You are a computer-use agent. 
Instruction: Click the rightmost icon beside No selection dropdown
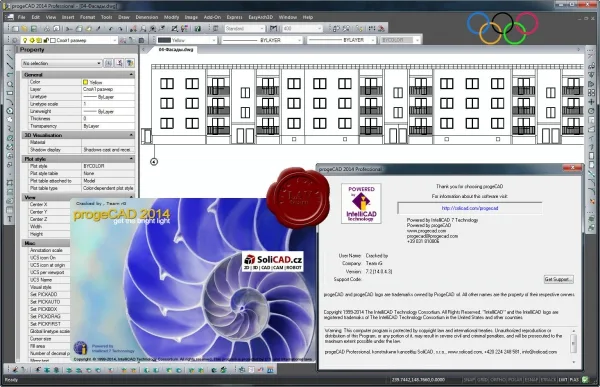130,63
